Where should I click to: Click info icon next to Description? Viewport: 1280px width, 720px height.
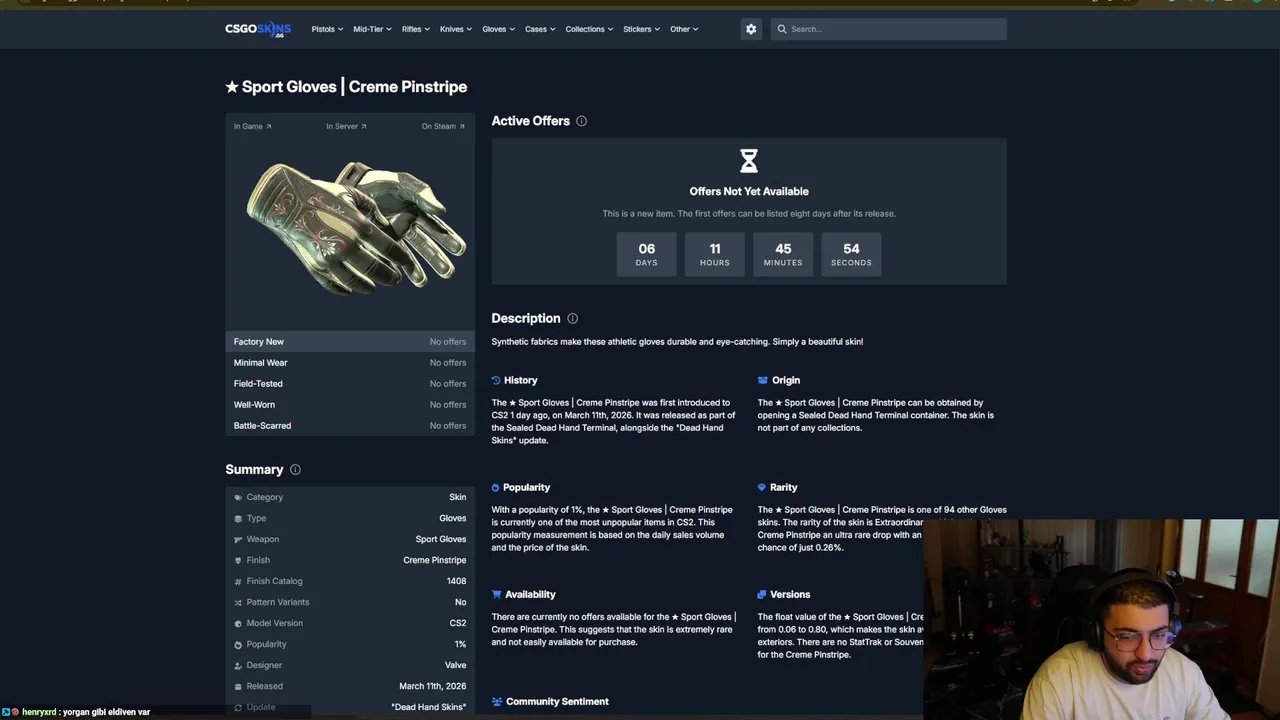(x=572, y=318)
